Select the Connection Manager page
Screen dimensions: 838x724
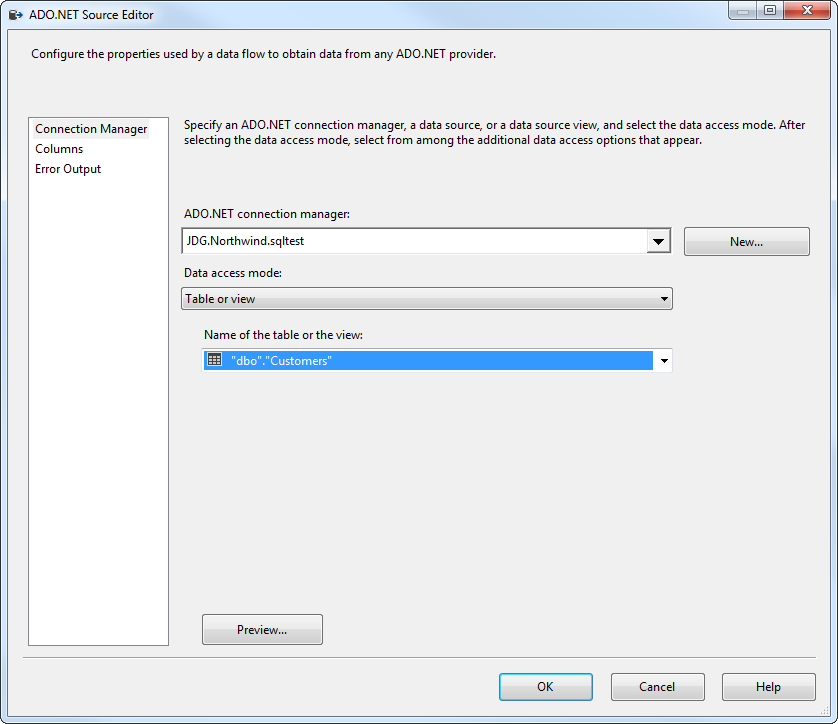tap(91, 129)
